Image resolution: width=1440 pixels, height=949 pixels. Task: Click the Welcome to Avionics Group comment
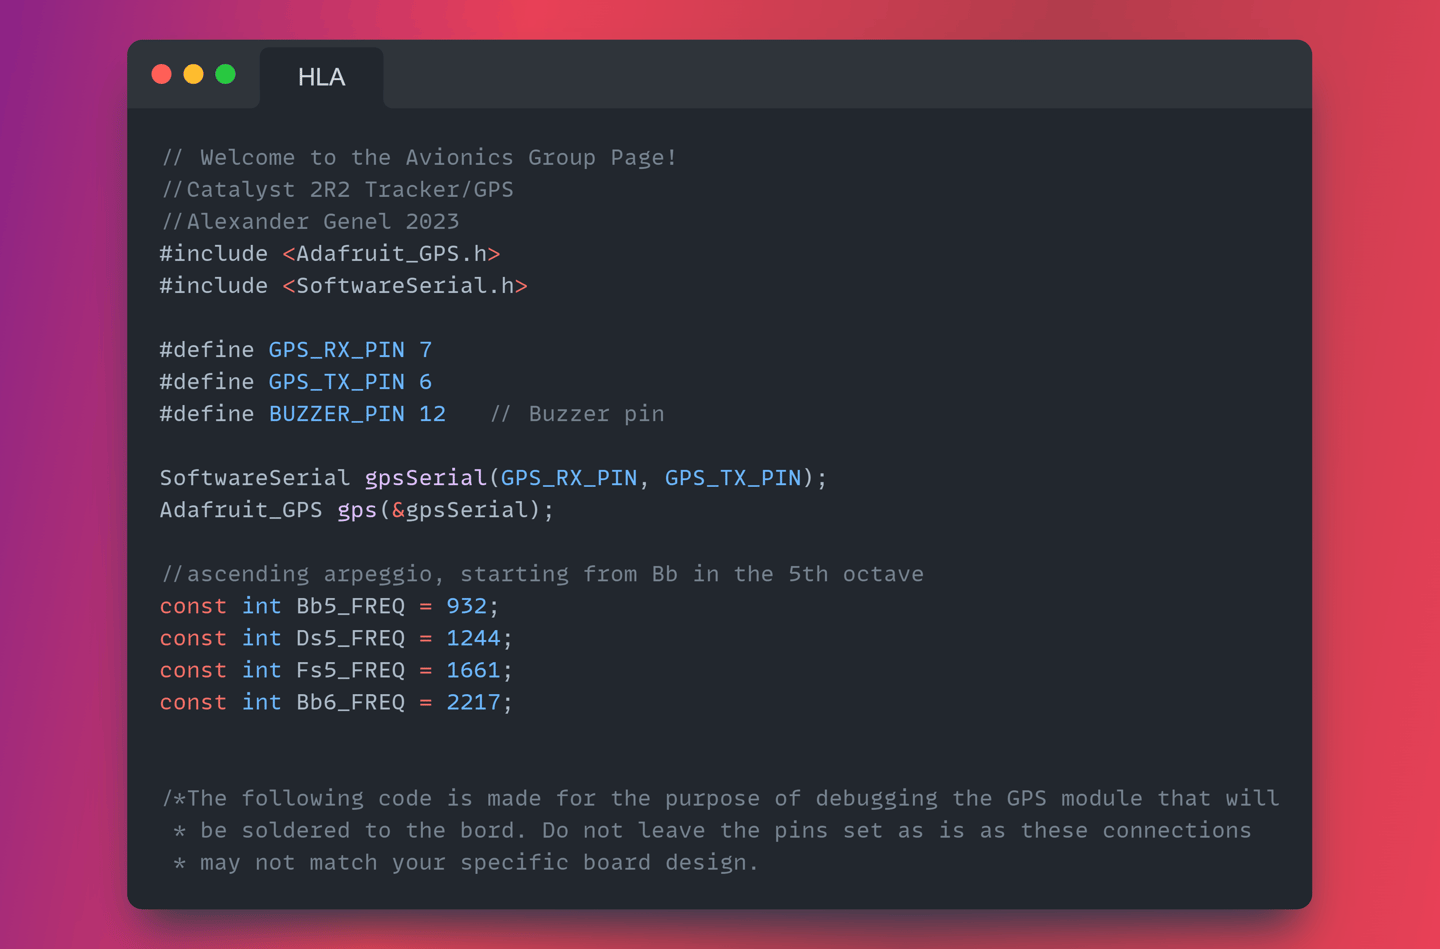420,158
